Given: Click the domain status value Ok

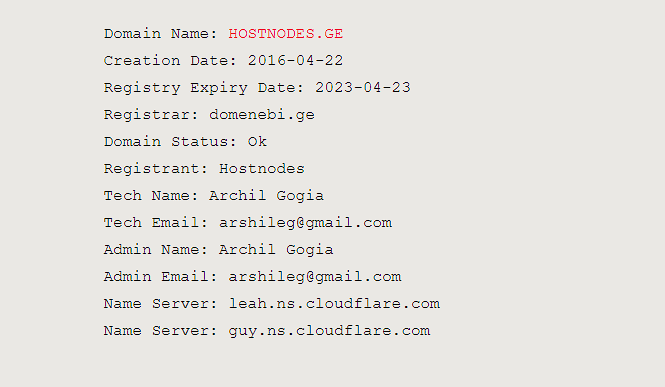Looking at the screenshot, I should [x=257, y=142].
